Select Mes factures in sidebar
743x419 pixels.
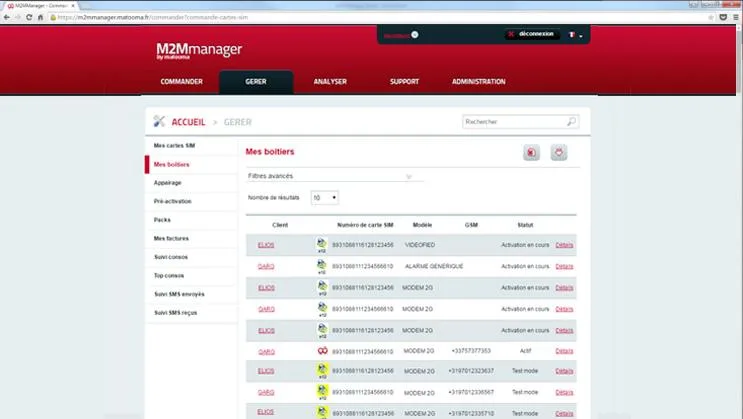click(171, 238)
